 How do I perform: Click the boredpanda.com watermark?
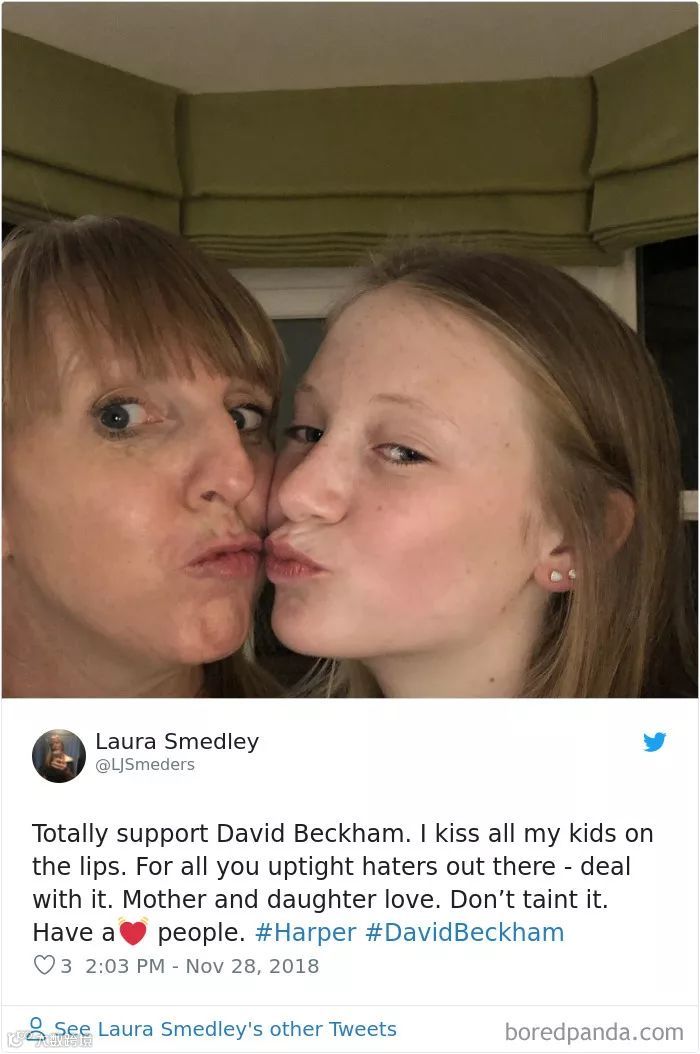(x=594, y=1032)
